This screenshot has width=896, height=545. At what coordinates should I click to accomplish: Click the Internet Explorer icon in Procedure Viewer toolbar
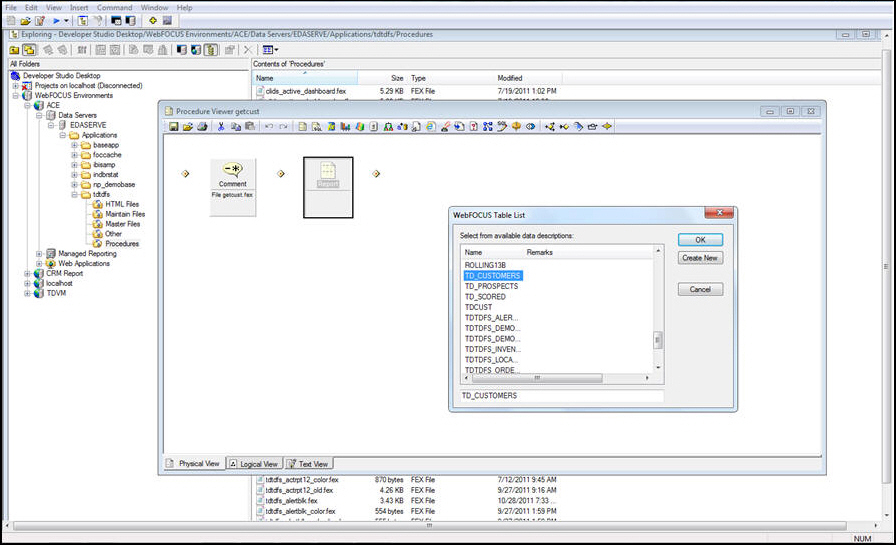431,127
